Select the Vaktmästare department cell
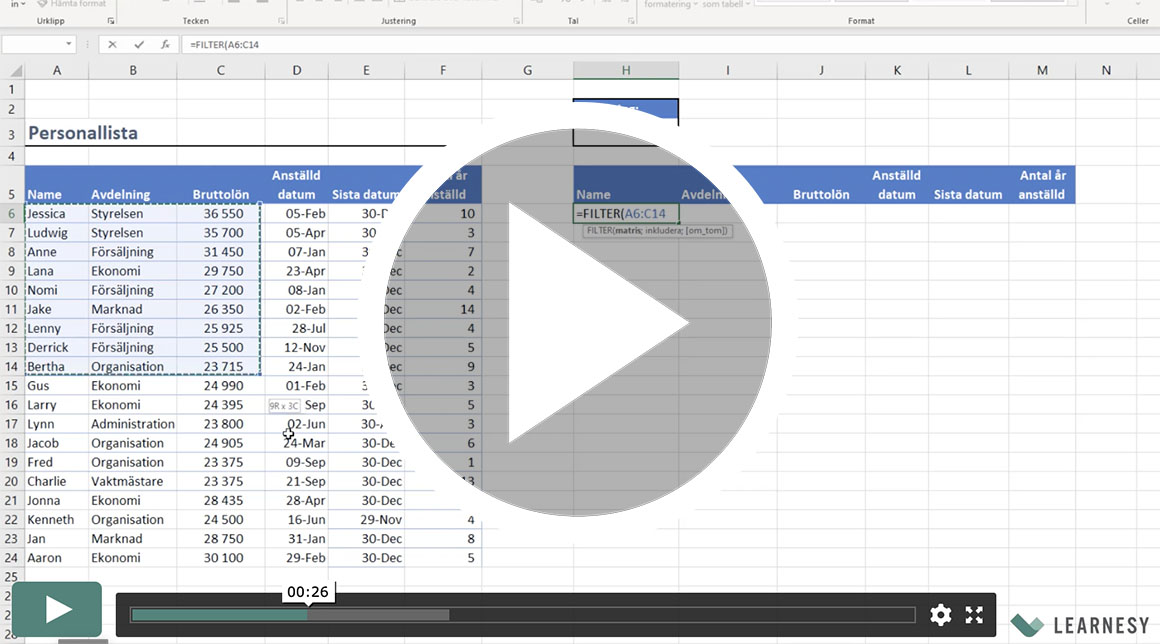Viewport: 1160px width, 644px height. 132,481
